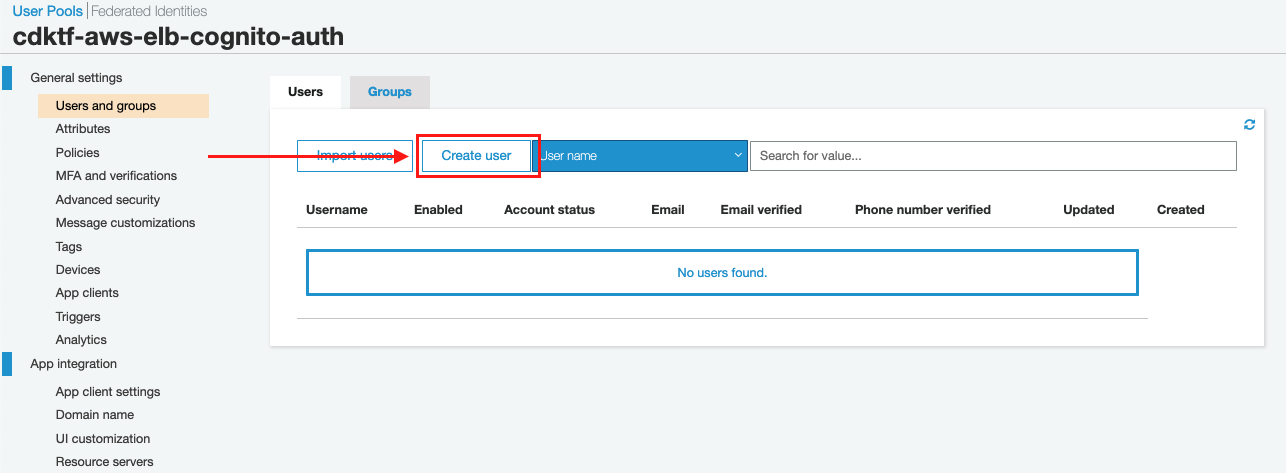Open Resource servers page
The width and height of the screenshot is (1286, 473).
pyautogui.click(x=105, y=462)
